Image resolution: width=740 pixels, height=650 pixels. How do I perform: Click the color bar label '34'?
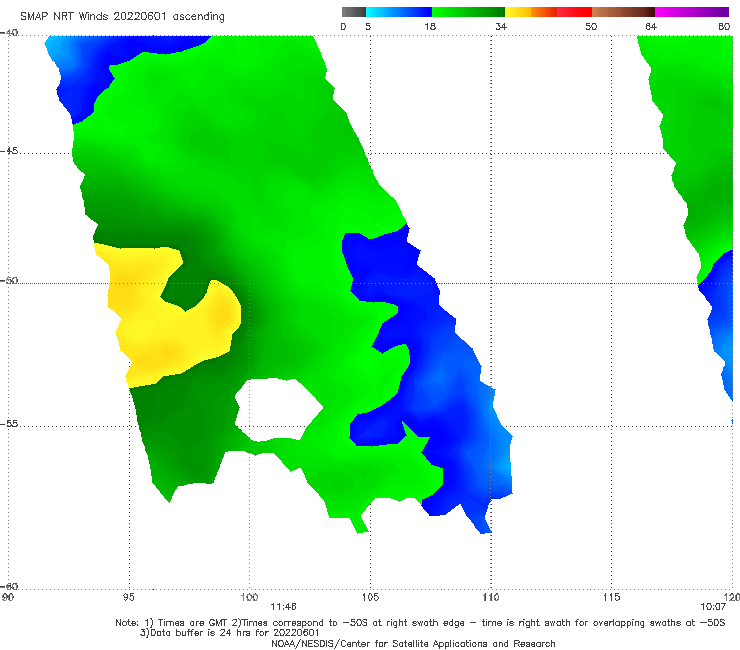501,26
